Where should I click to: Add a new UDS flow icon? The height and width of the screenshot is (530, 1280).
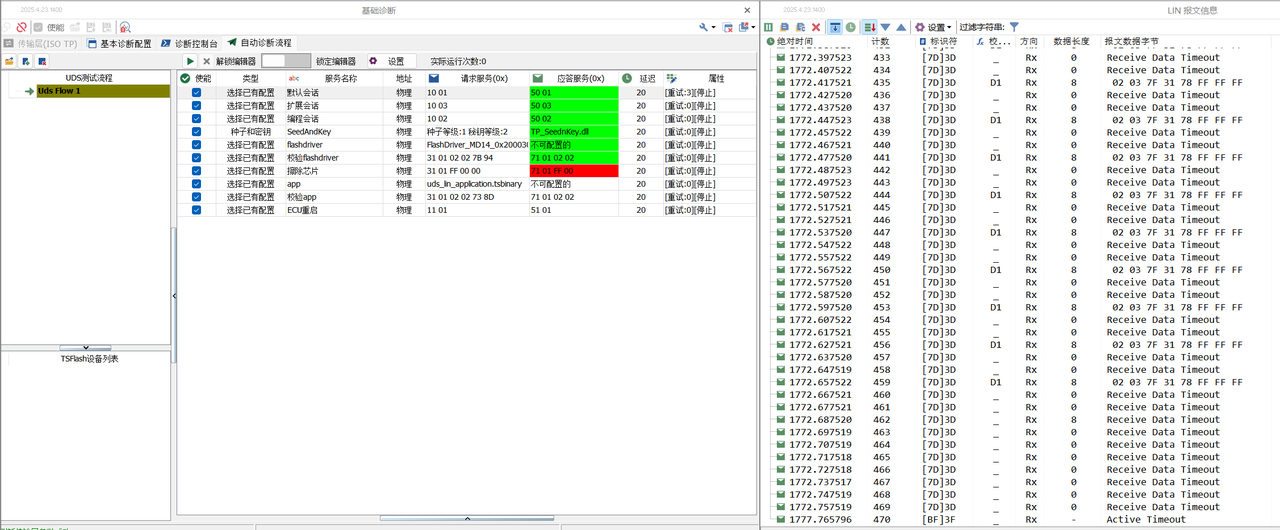[26, 61]
